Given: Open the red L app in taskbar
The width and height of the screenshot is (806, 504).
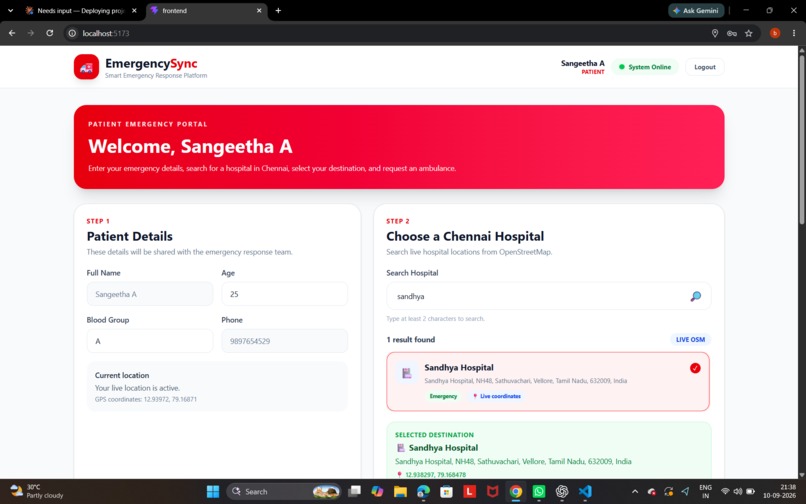Looking at the screenshot, I should 469,492.
